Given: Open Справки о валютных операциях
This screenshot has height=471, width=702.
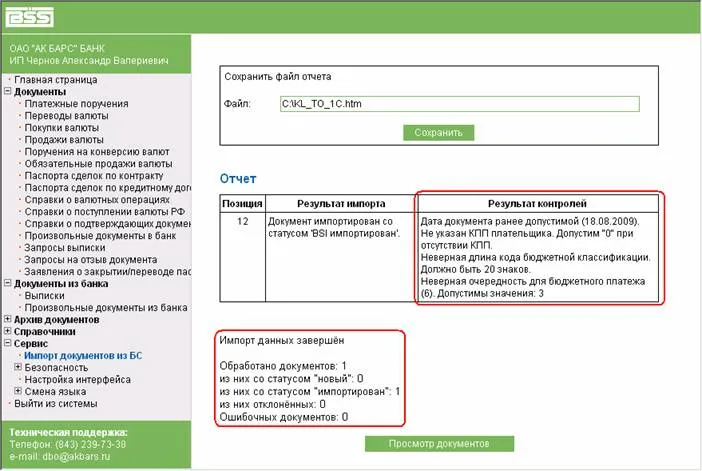Looking at the screenshot, I should pyautogui.click(x=97, y=200).
